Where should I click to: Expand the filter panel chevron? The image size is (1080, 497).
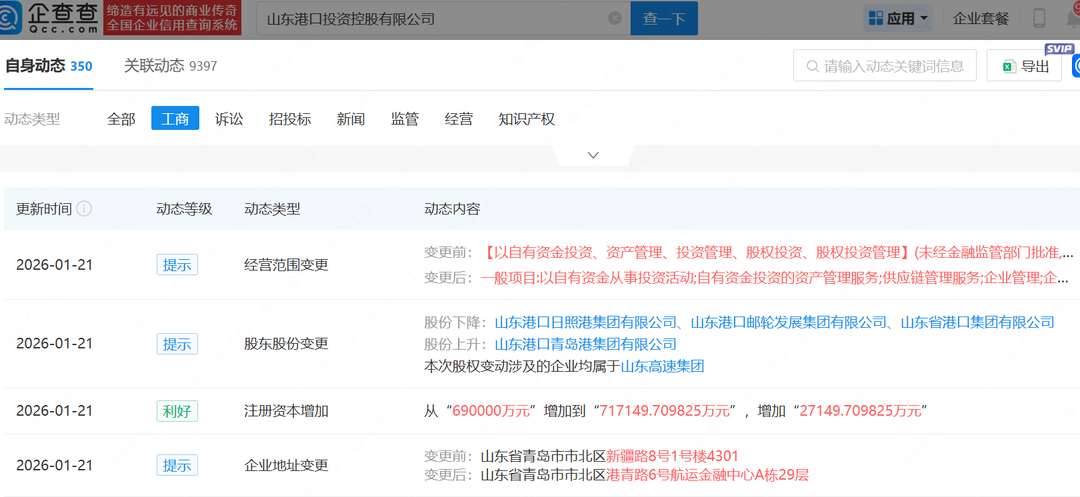593,155
